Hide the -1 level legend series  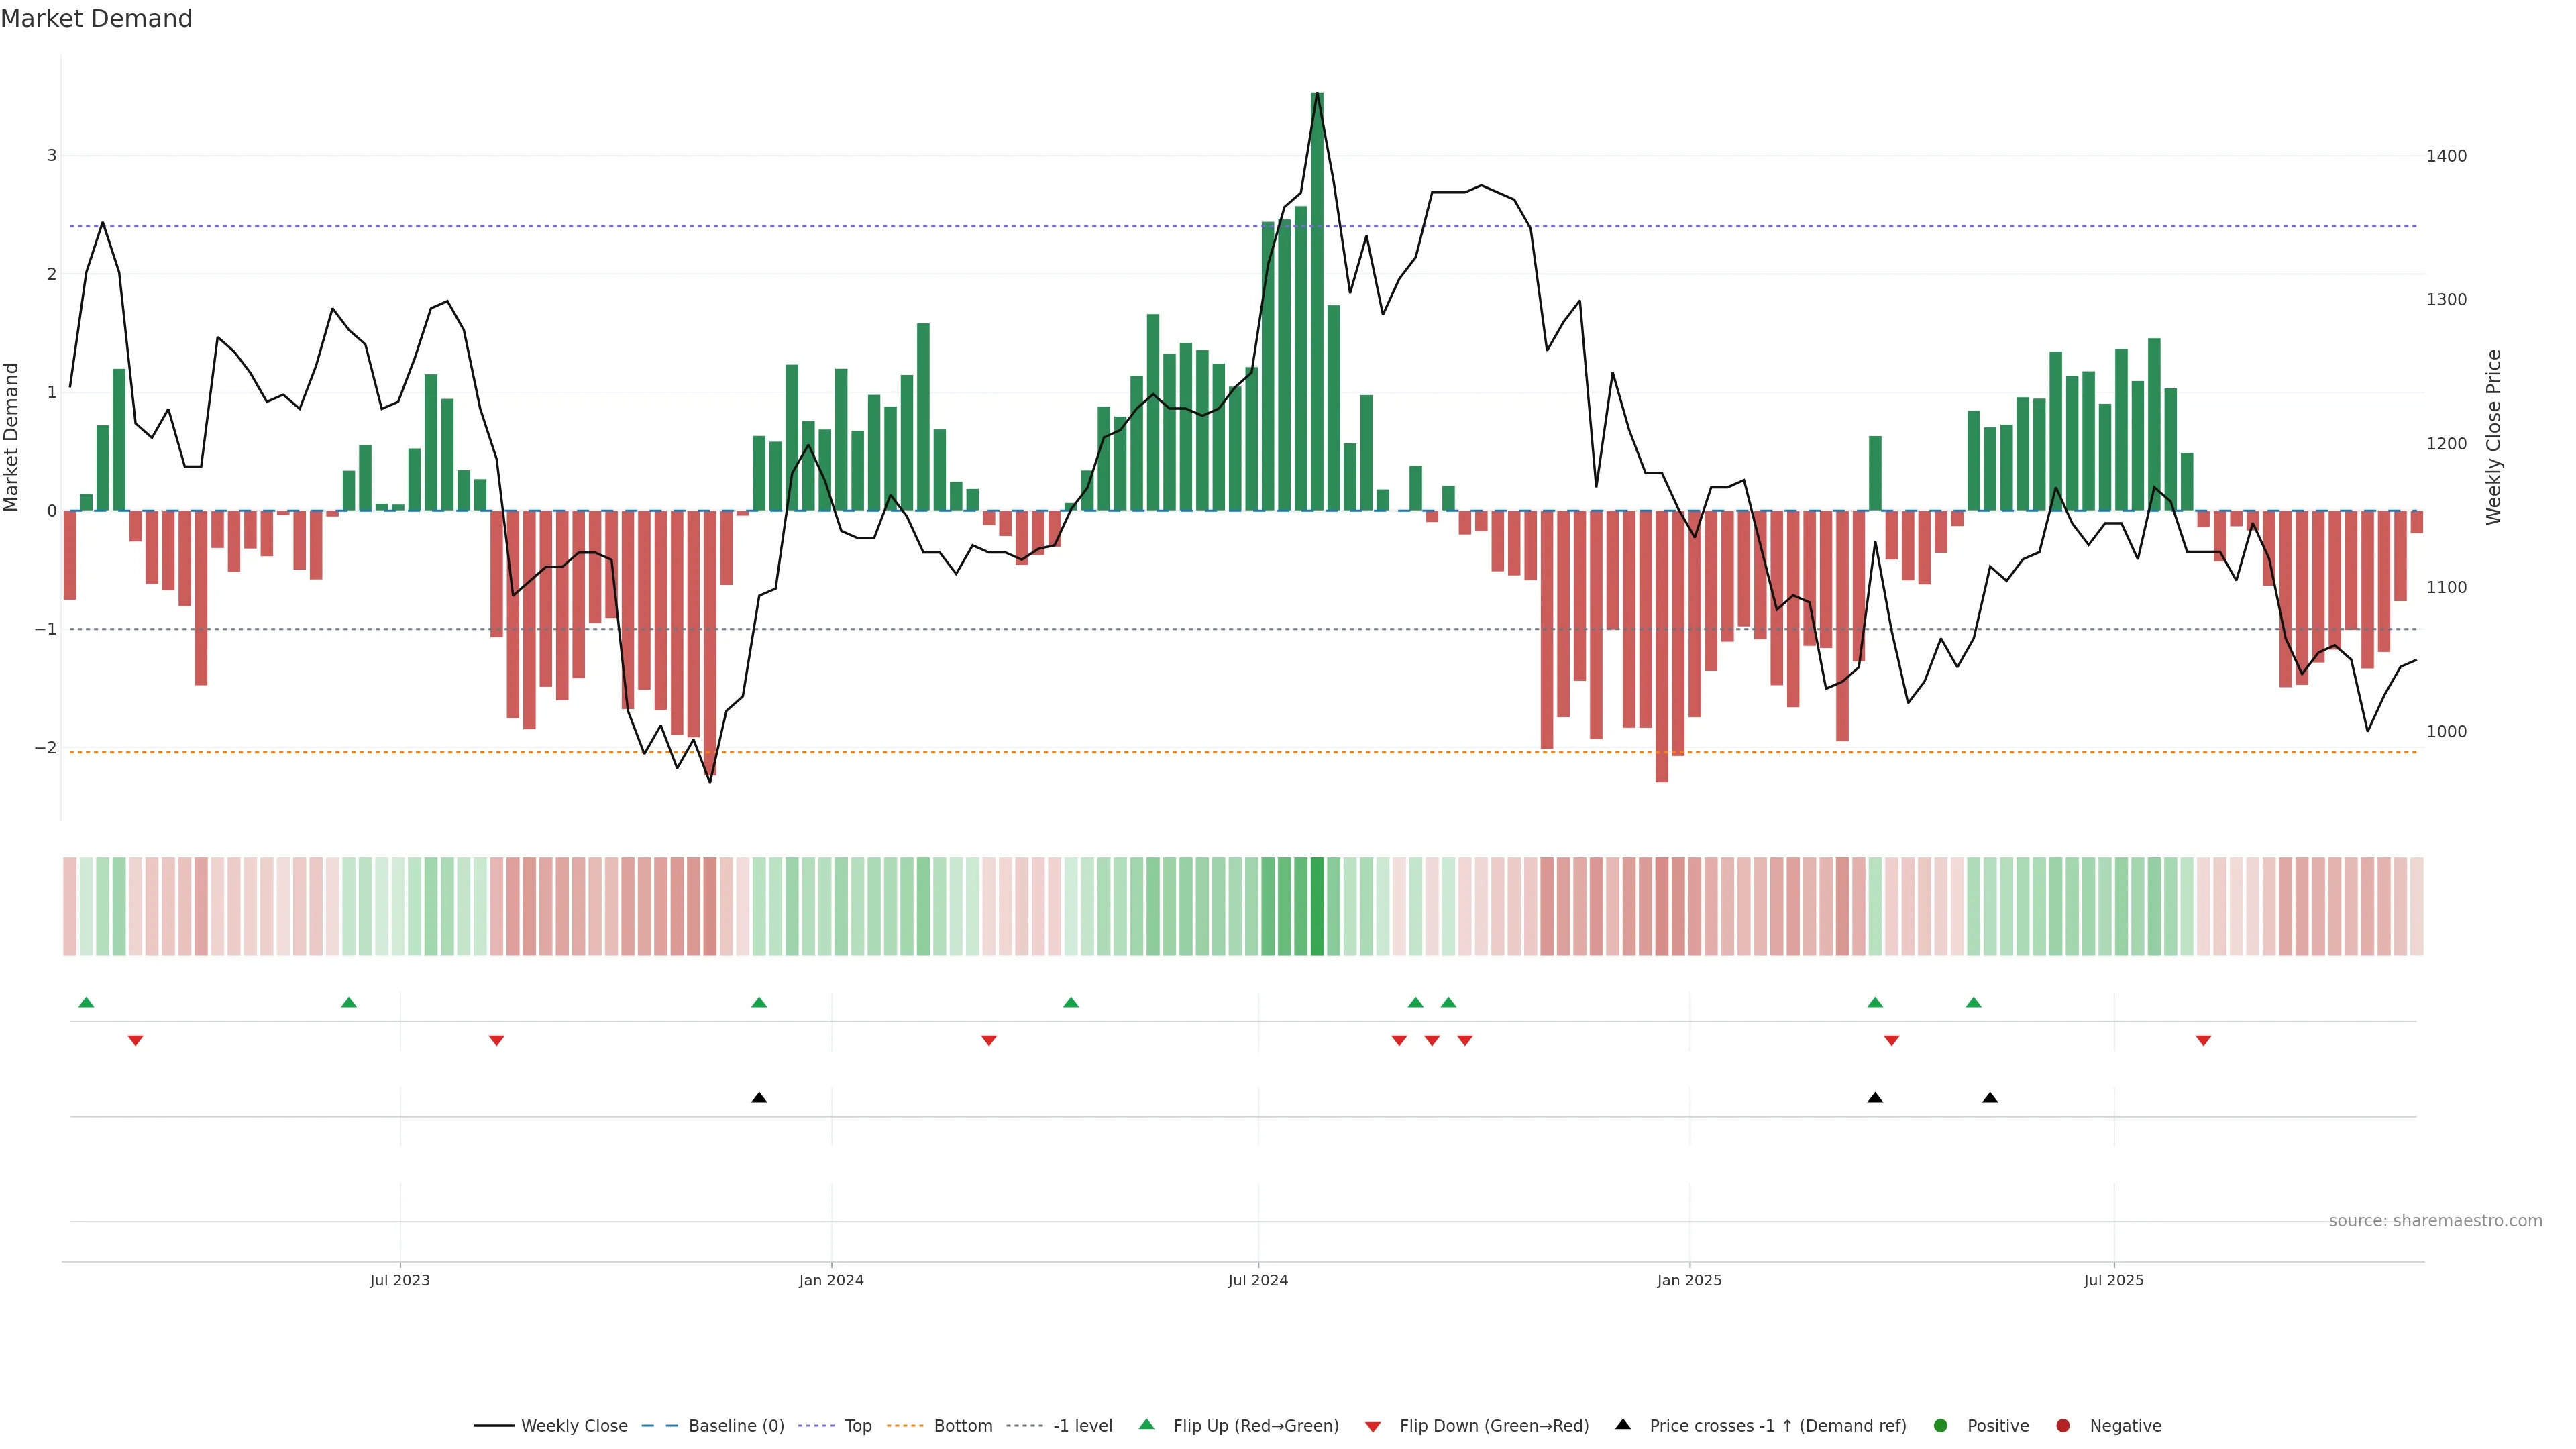1082,1426
